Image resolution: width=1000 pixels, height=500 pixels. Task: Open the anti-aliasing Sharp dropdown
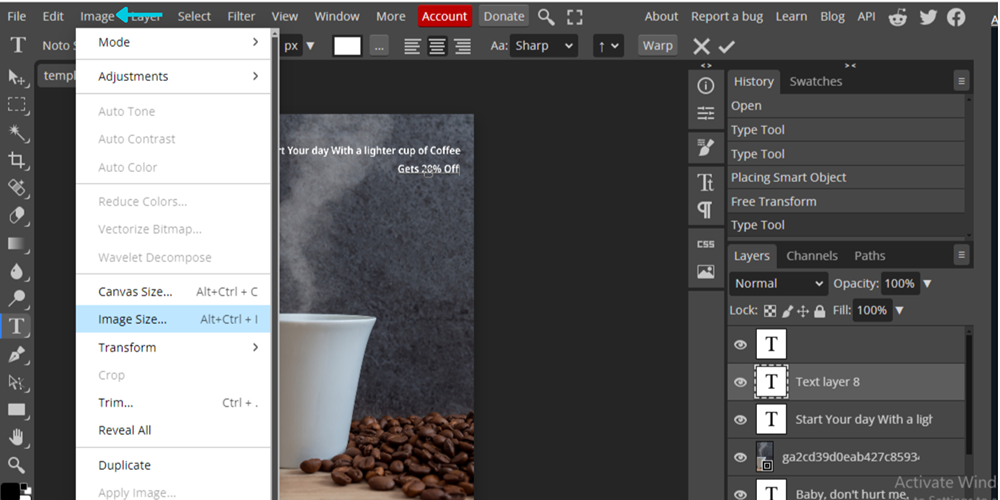tap(543, 46)
